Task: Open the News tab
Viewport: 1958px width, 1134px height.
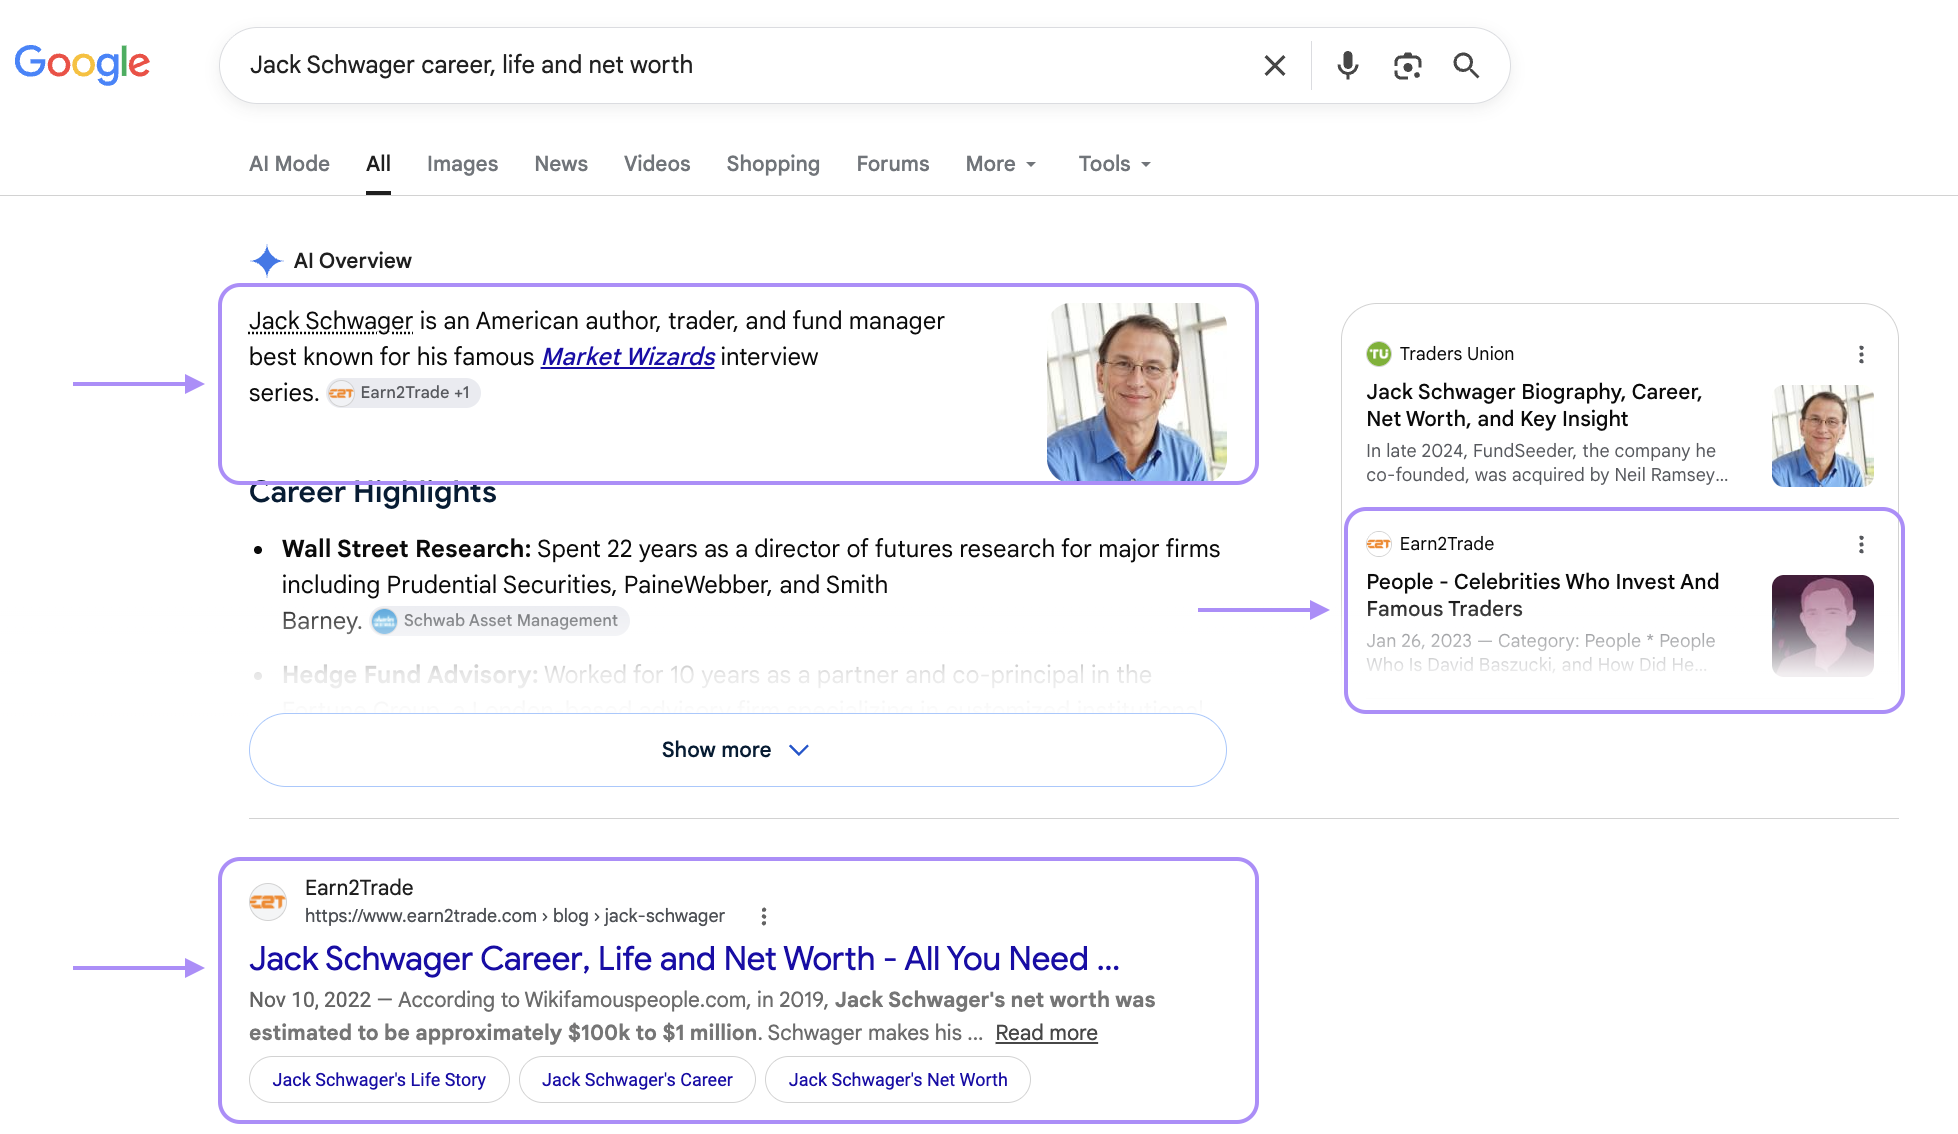Action: [x=561, y=164]
